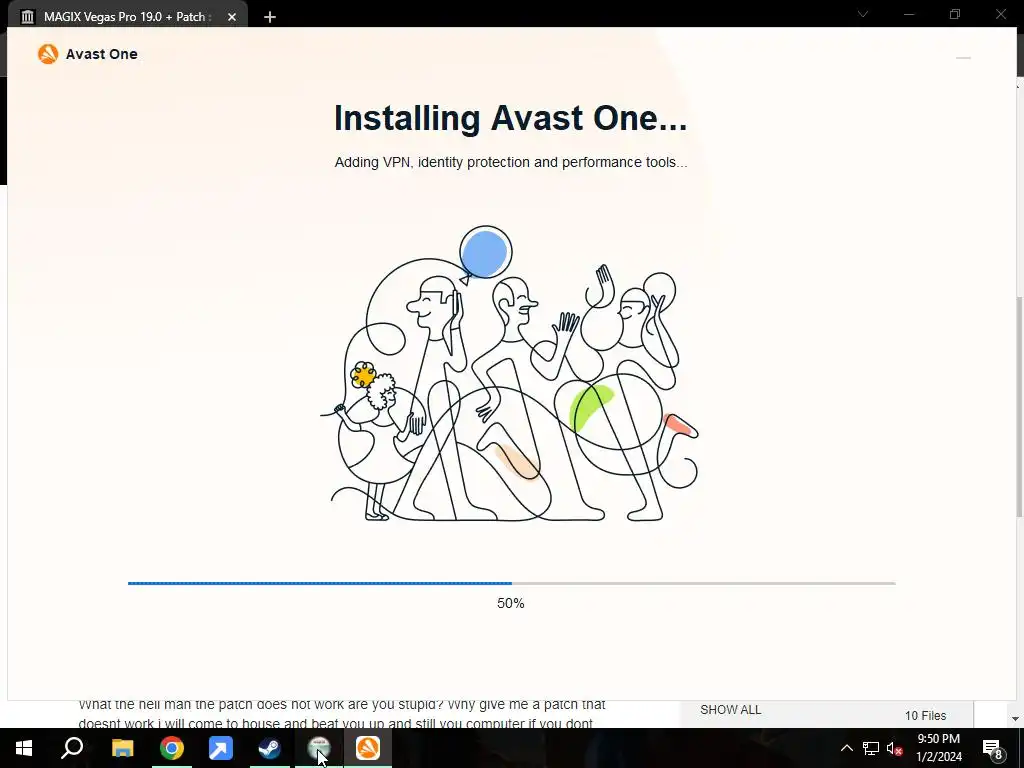Image resolution: width=1024 pixels, height=768 pixels.
Task: Open Google Chrome from taskbar
Action: click(172, 748)
